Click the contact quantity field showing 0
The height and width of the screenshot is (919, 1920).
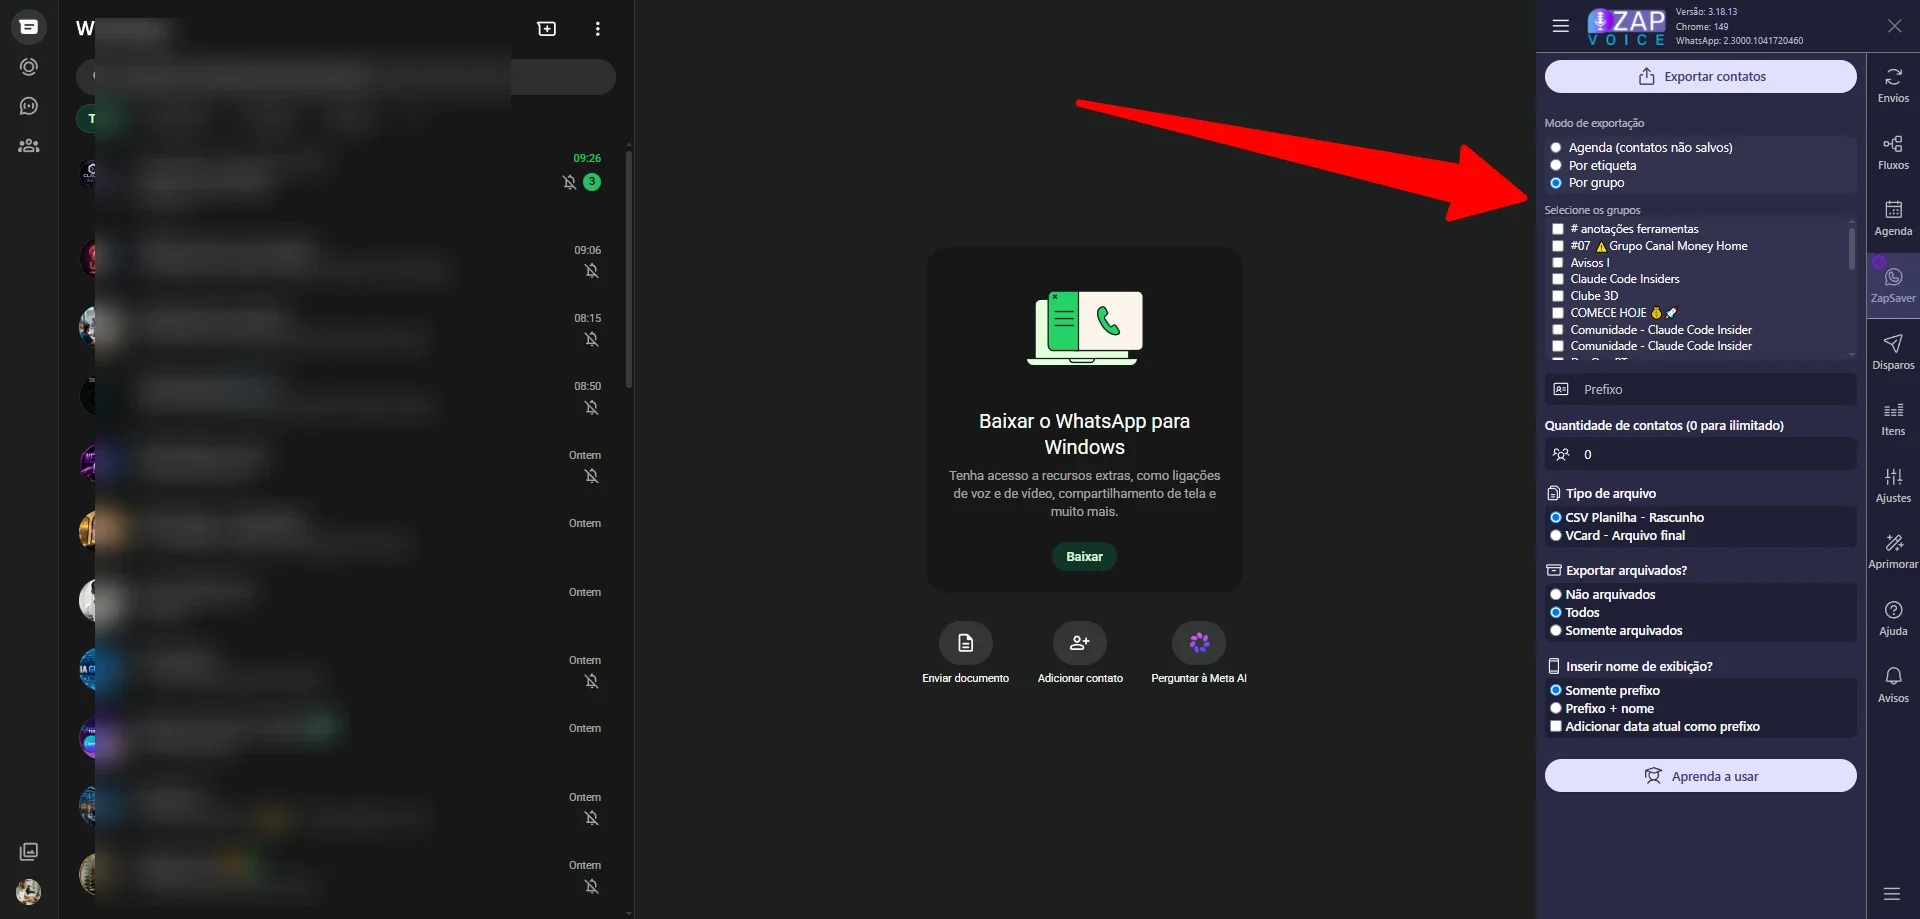pyautogui.click(x=1700, y=454)
